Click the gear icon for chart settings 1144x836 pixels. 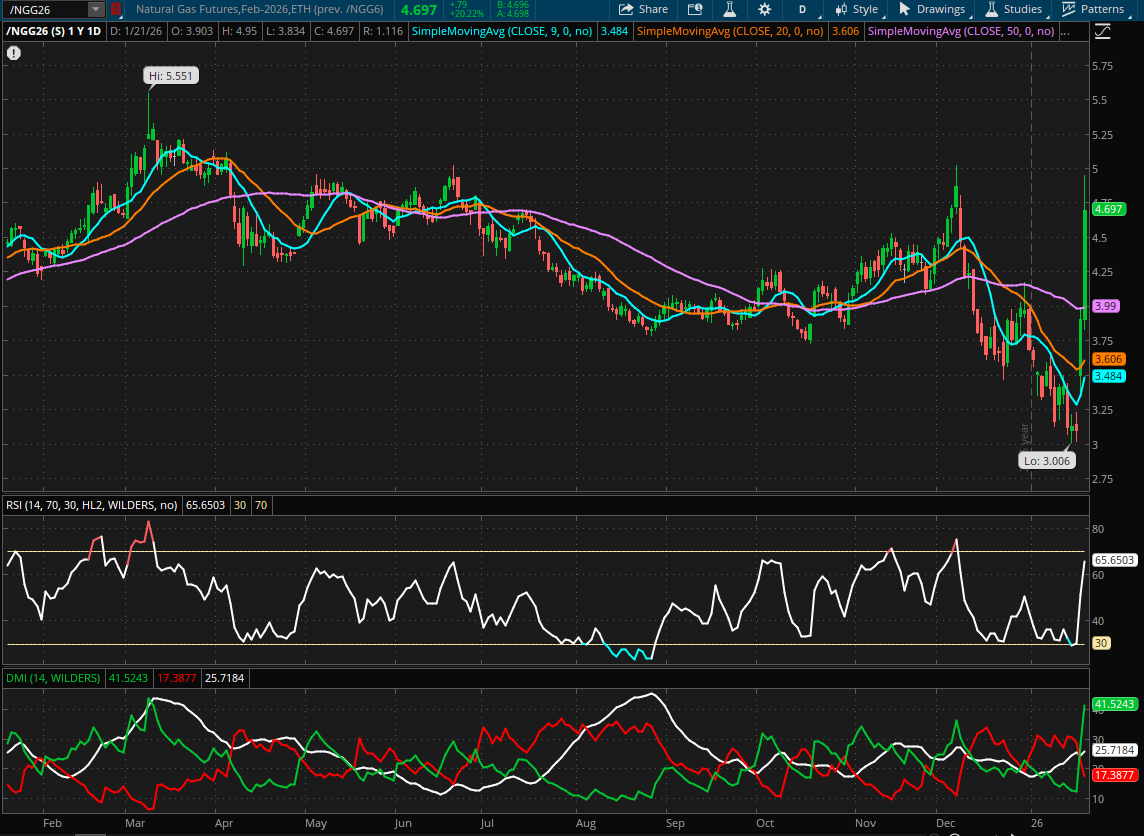coord(764,9)
